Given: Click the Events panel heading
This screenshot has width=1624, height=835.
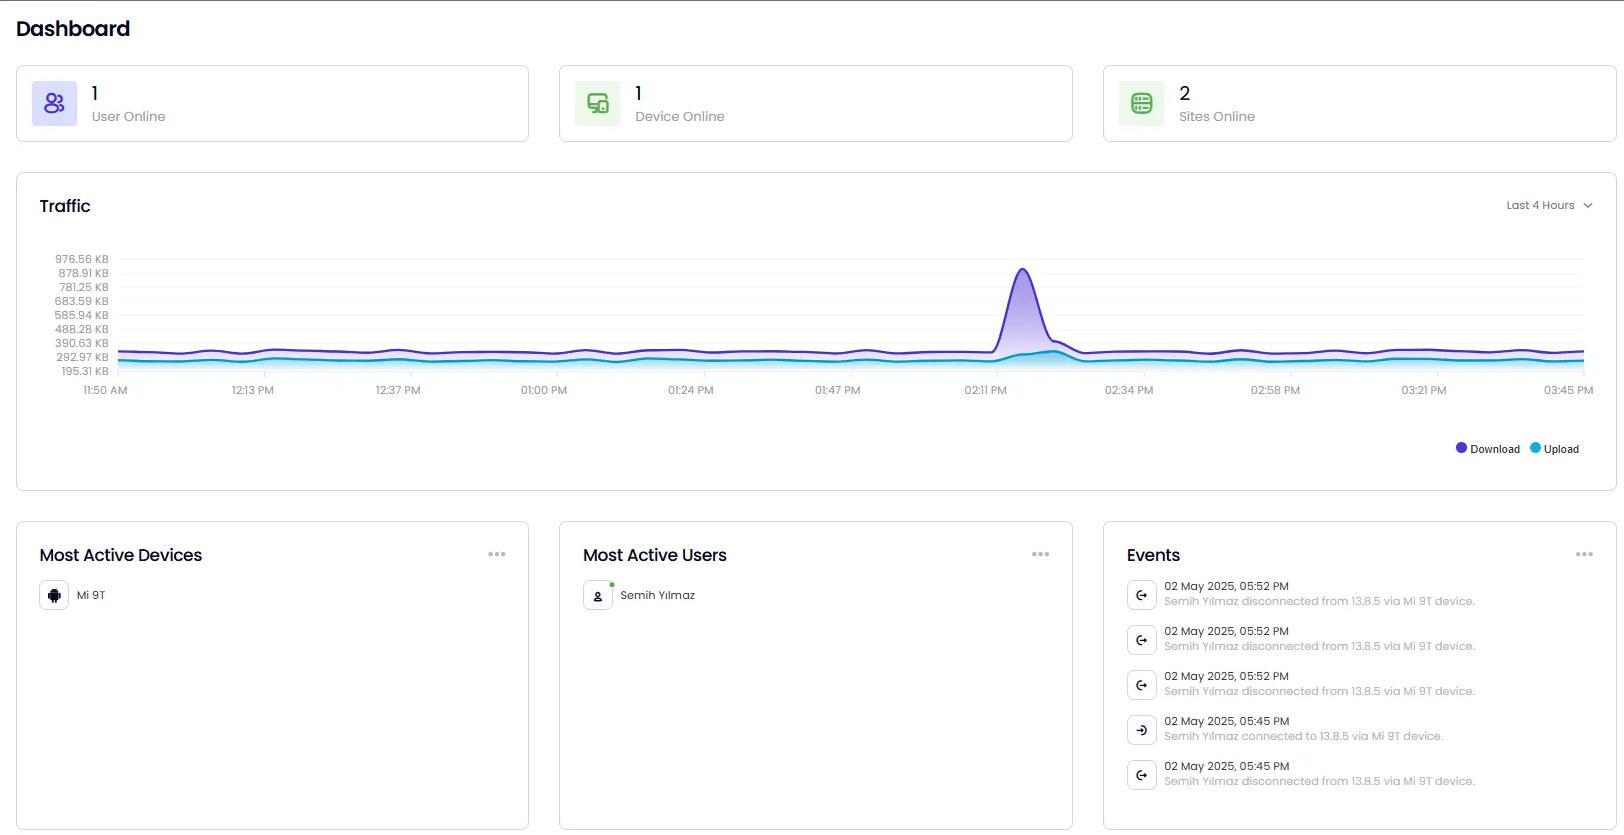Looking at the screenshot, I should click(x=1153, y=555).
